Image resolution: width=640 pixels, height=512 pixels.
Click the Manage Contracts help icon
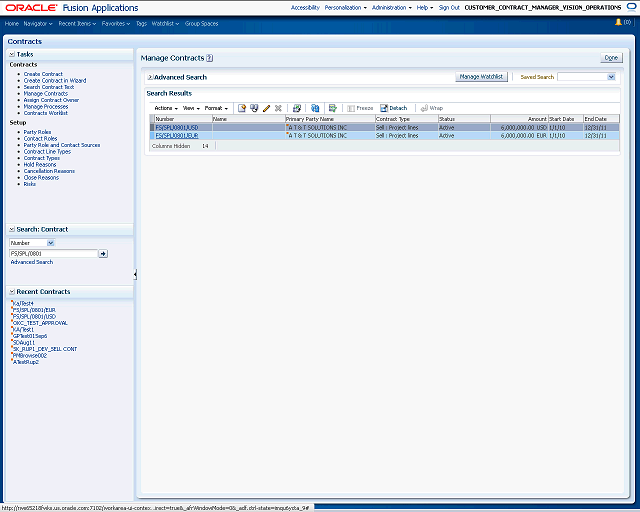coord(209,58)
